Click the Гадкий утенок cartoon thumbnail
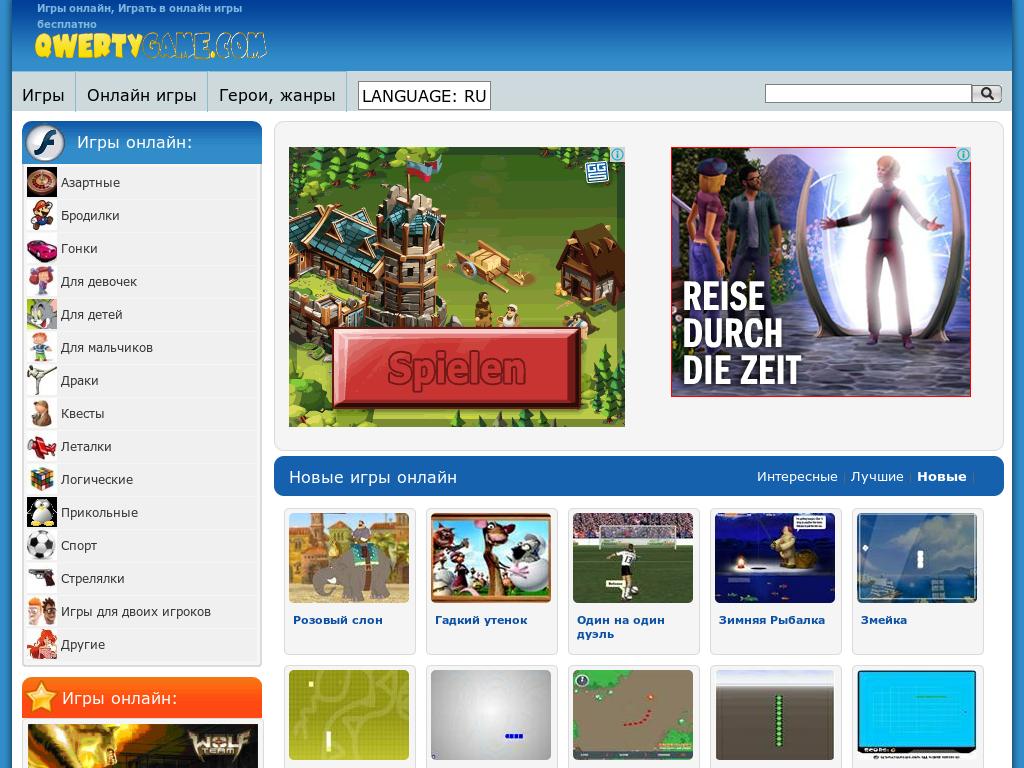1024x768 pixels. [491, 558]
